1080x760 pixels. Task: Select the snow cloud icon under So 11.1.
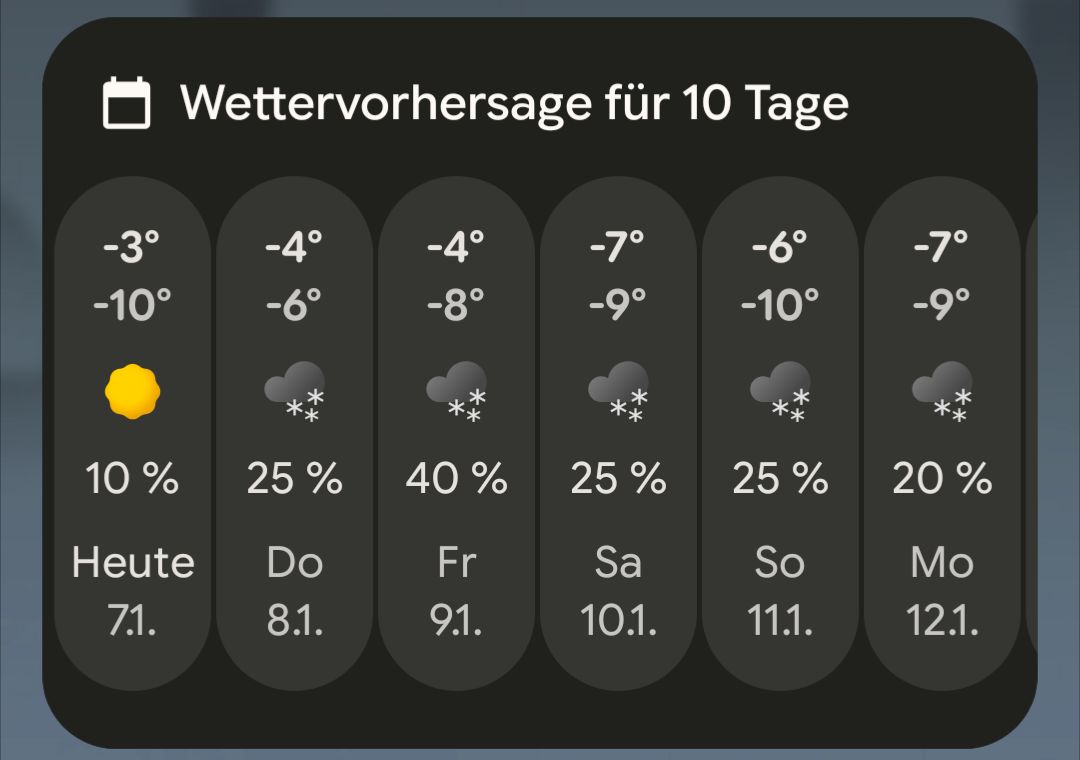pos(779,392)
